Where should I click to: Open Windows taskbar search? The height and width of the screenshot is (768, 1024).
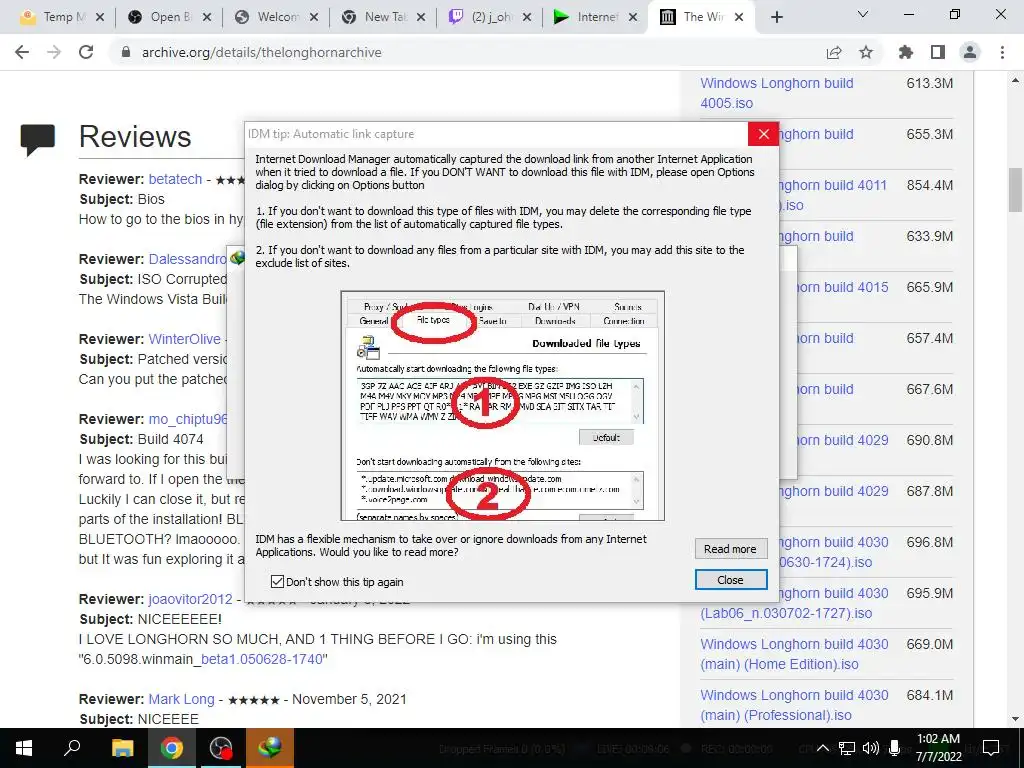73,748
